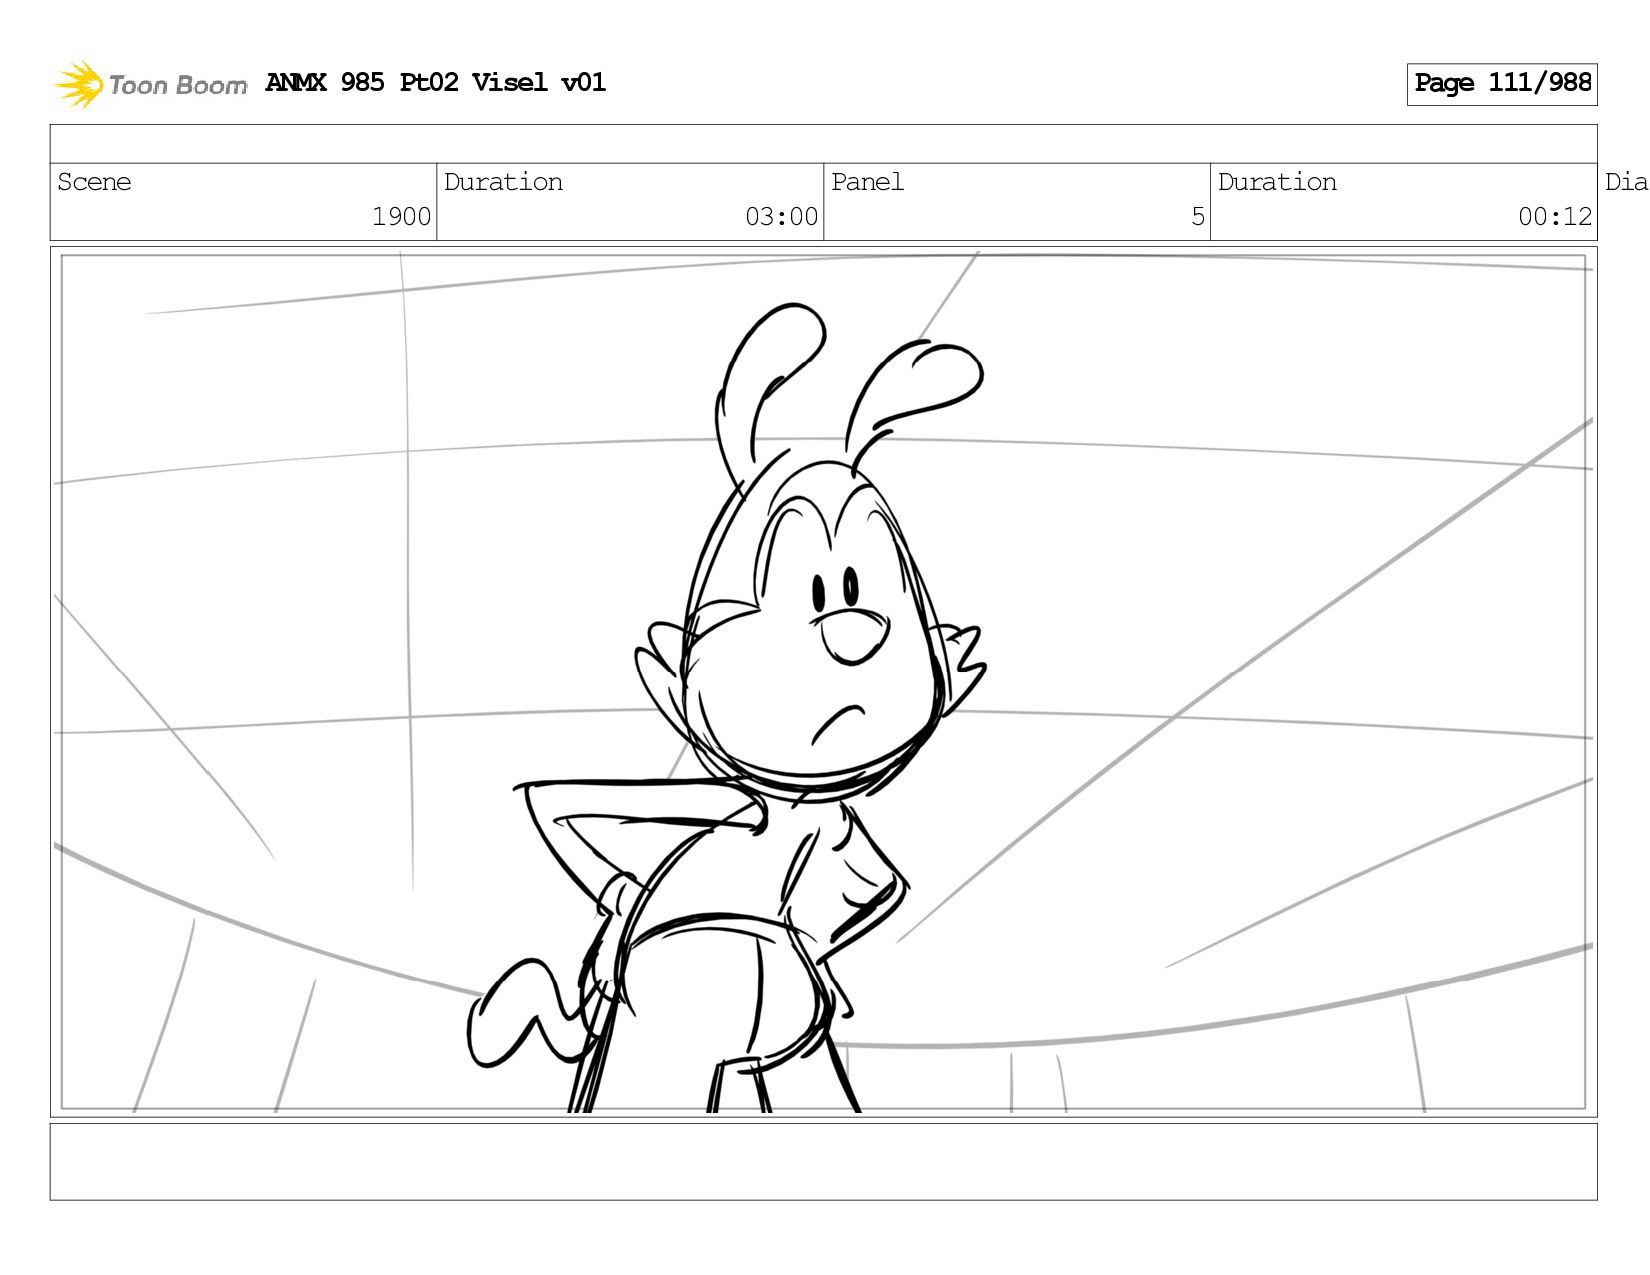Screen dimensions: 1650x1275
Task: Click the 'Scene' label
Action: click(94, 182)
